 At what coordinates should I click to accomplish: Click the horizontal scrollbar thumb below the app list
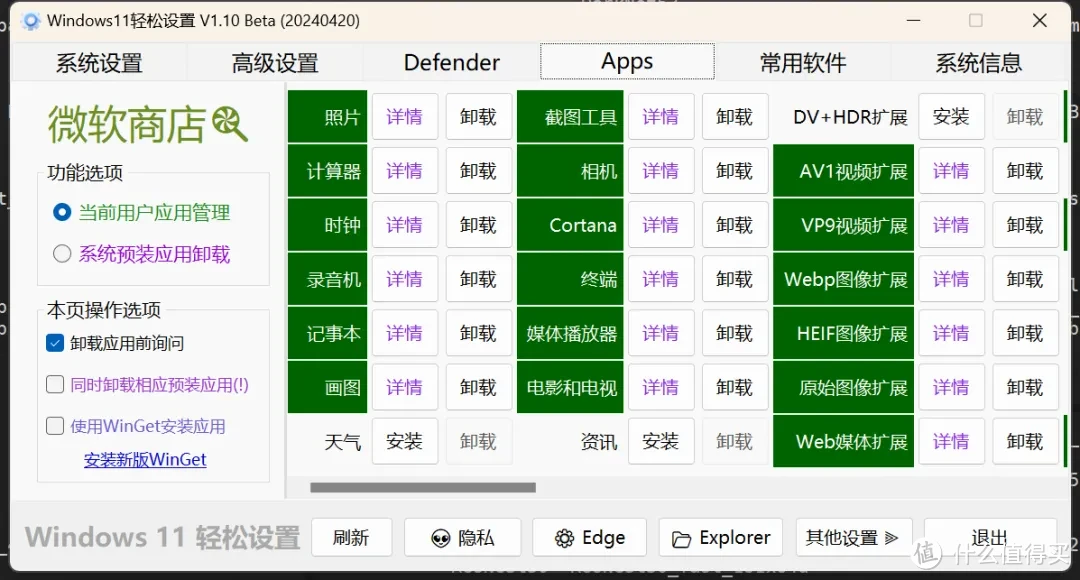423,487
